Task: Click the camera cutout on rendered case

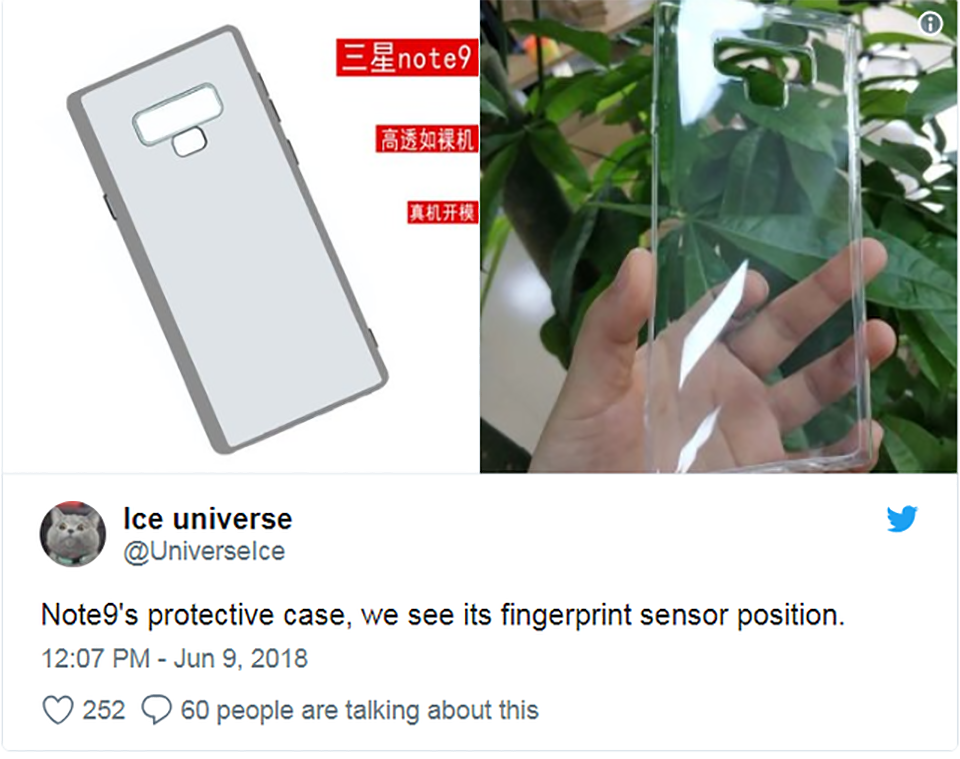Action: [x=178, y=114]
